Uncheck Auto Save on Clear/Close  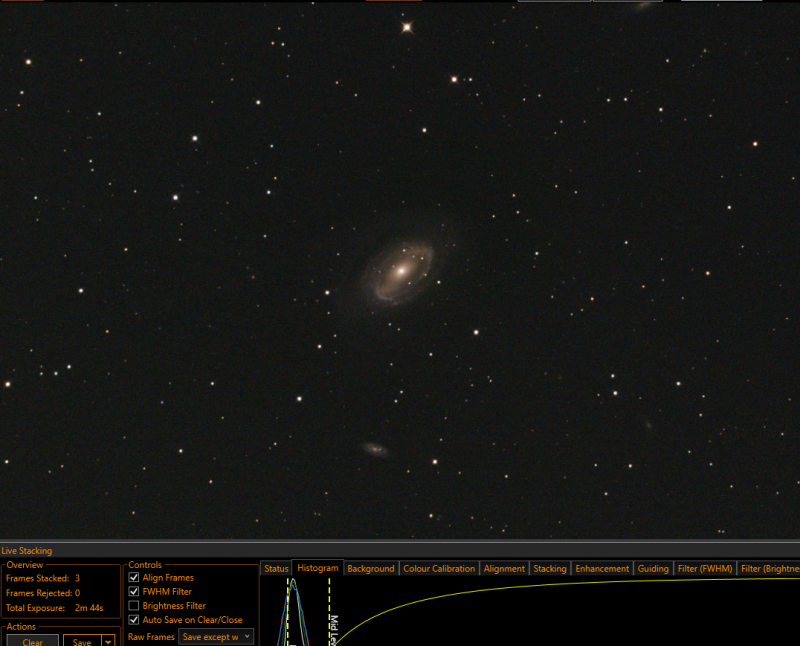click(x=134, y=619)
